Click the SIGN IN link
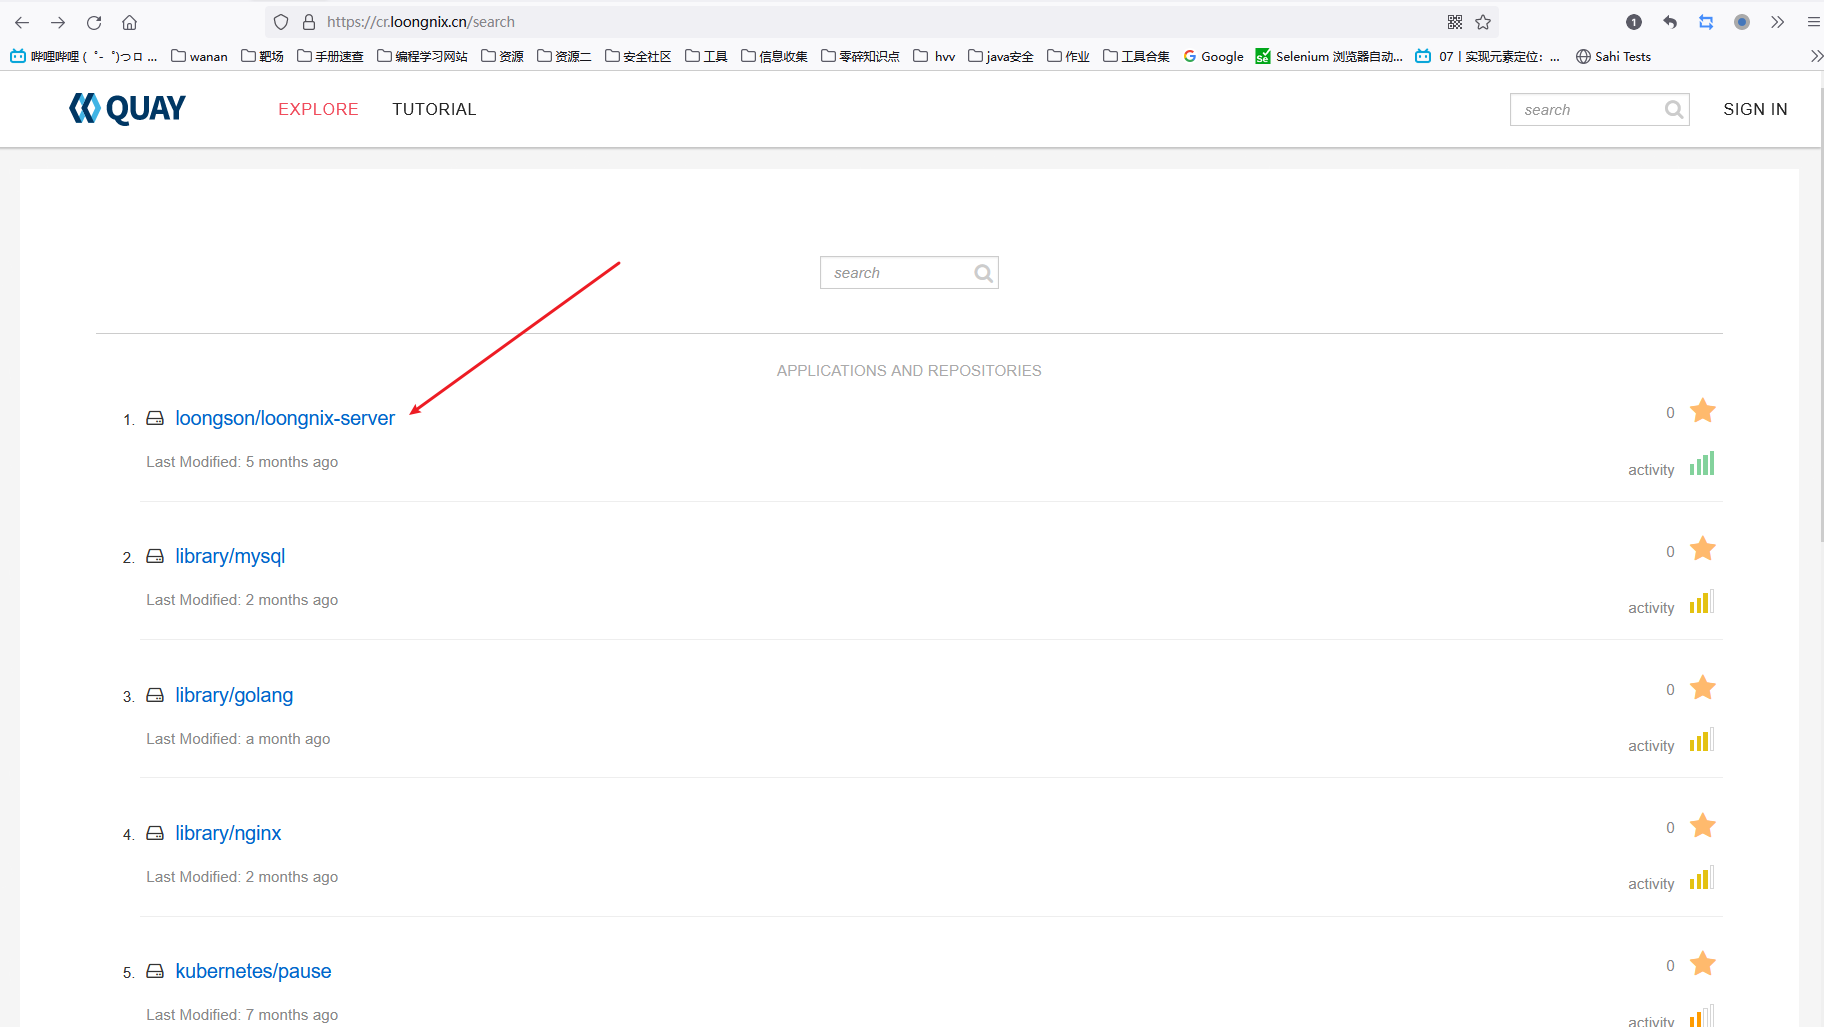 click(x=1755, y=109)
